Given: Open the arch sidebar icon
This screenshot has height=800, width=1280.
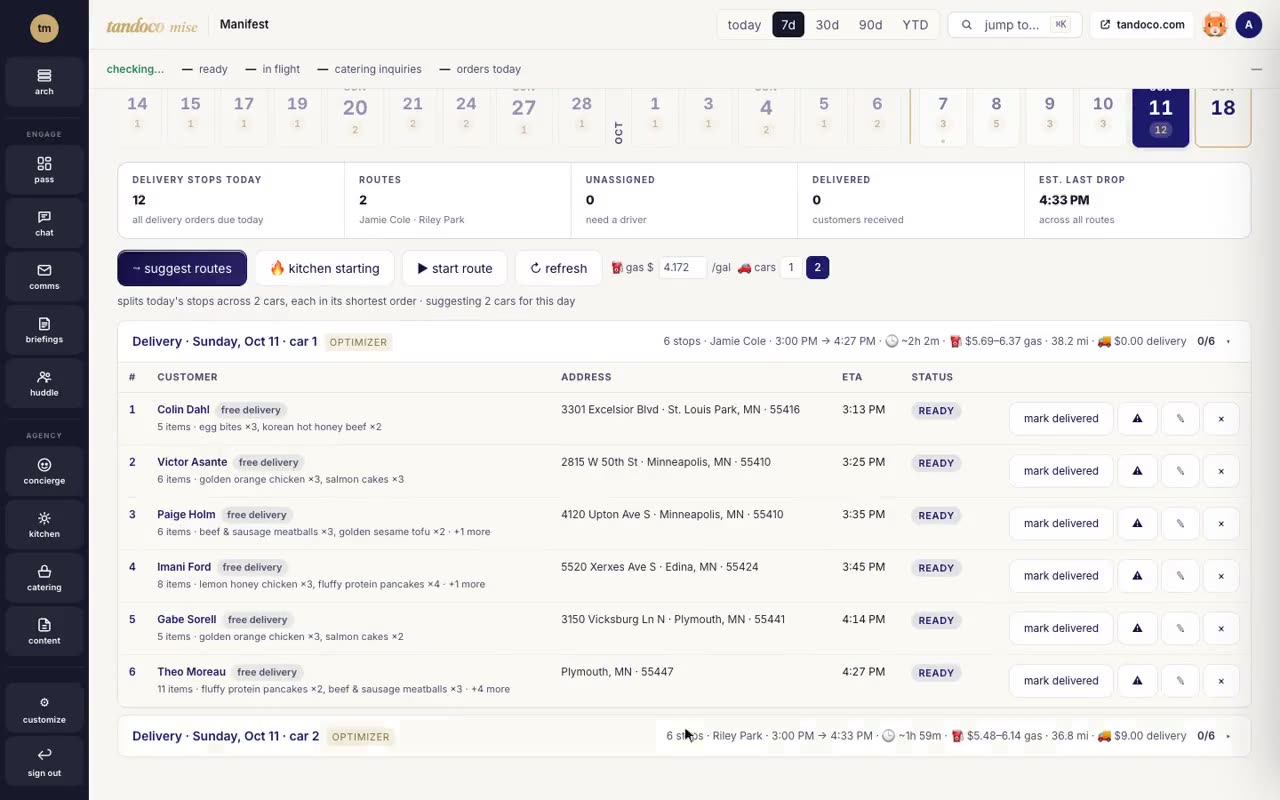Looking at the screenshot, I should 44,82.
